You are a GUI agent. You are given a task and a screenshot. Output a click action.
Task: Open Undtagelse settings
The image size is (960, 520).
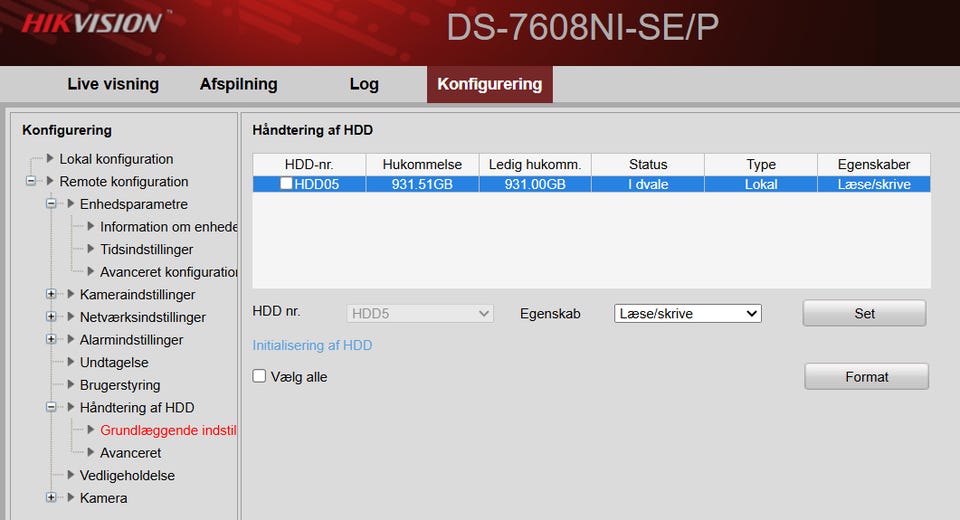coord(114,363)
